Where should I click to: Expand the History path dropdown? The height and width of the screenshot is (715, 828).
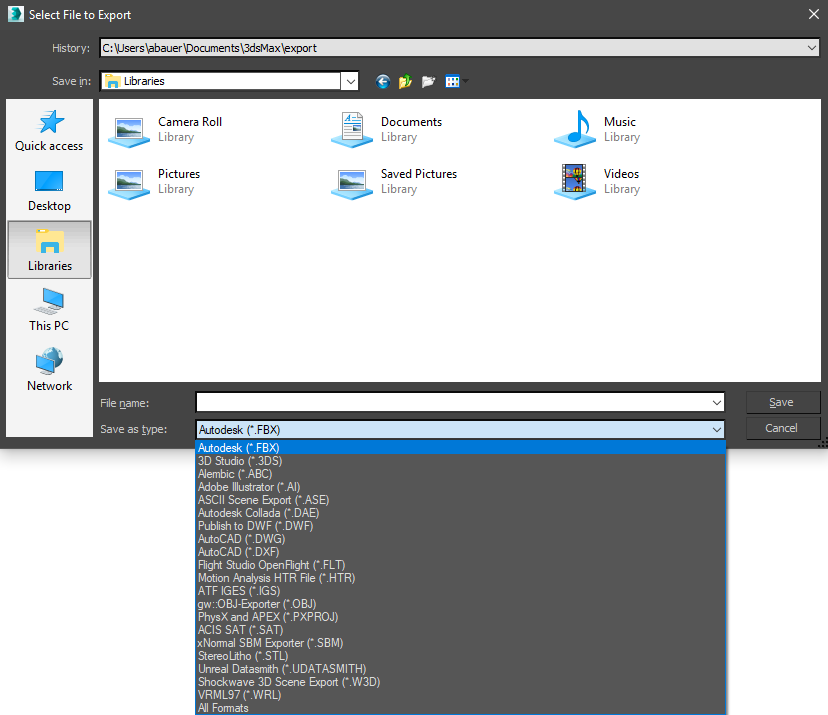coord(812,48)
